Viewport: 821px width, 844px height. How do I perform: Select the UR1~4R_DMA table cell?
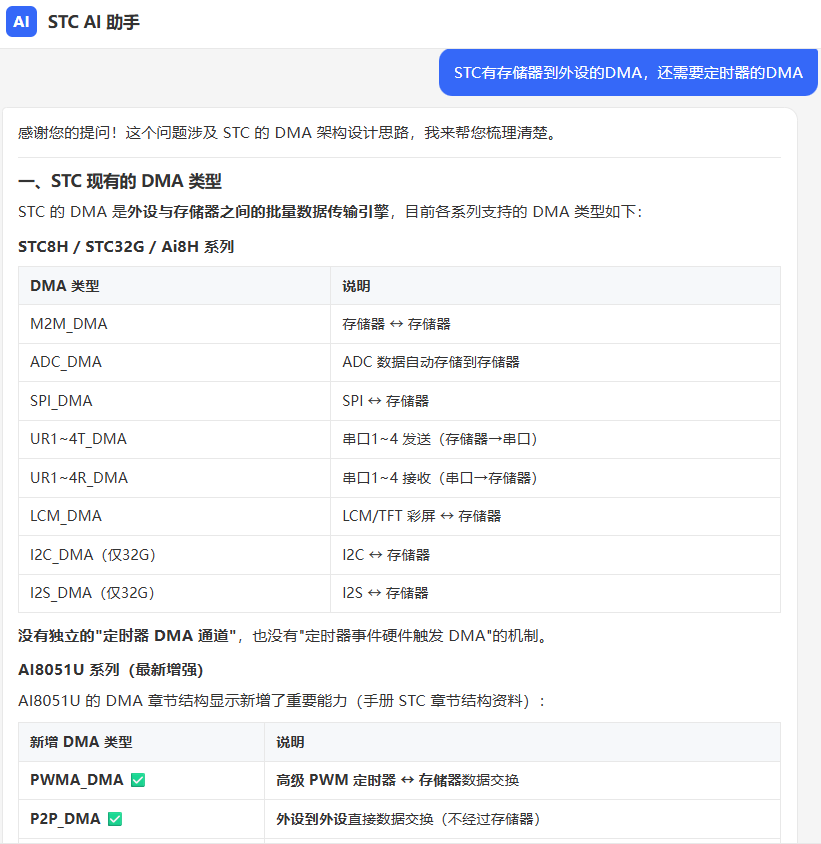tap(174, 478)
